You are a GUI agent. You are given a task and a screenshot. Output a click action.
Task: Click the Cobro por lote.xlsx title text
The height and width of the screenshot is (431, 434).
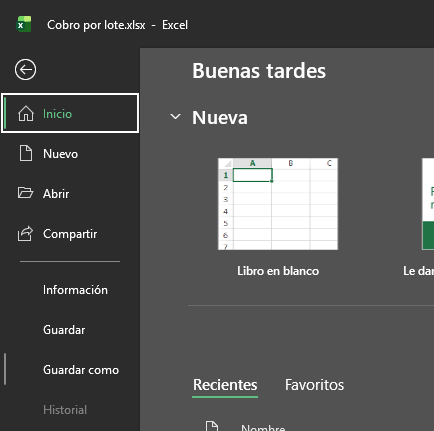(x=96, y=25)
